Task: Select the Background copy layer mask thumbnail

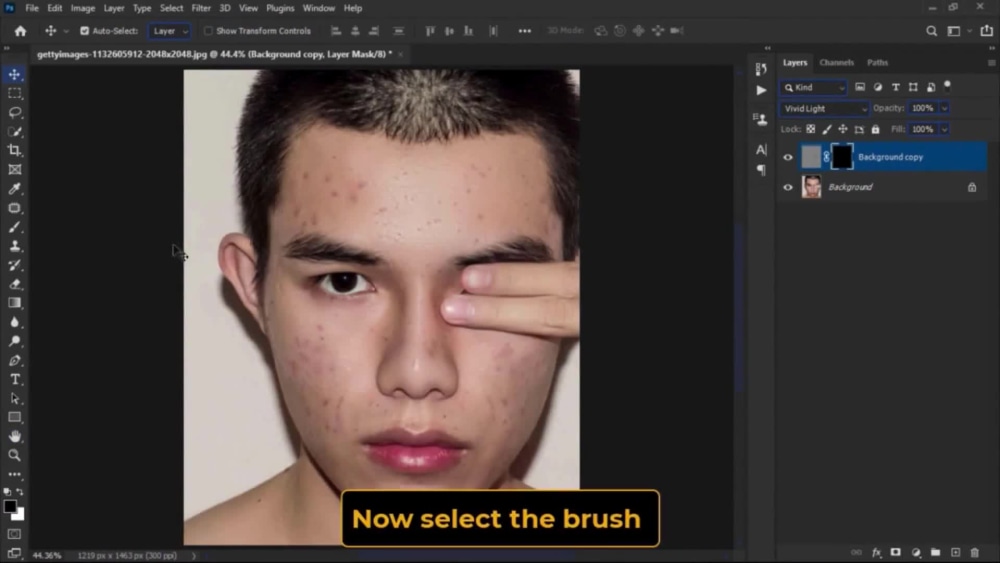Action: (841, 157)
